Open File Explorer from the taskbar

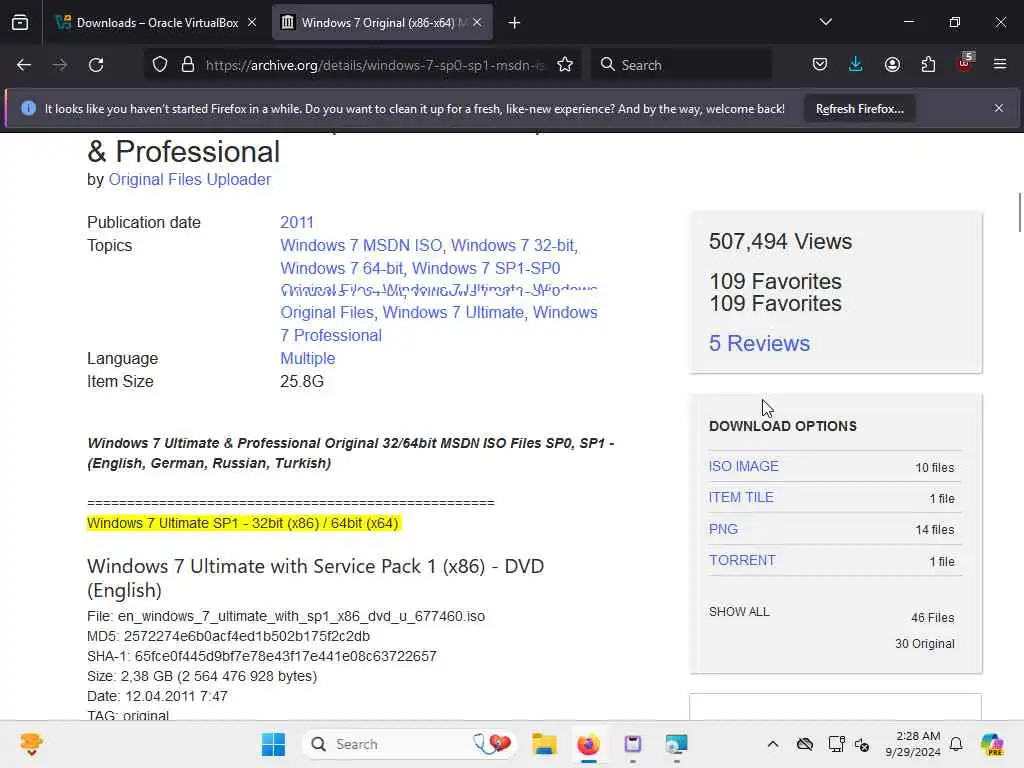click(x=543, y=744)
